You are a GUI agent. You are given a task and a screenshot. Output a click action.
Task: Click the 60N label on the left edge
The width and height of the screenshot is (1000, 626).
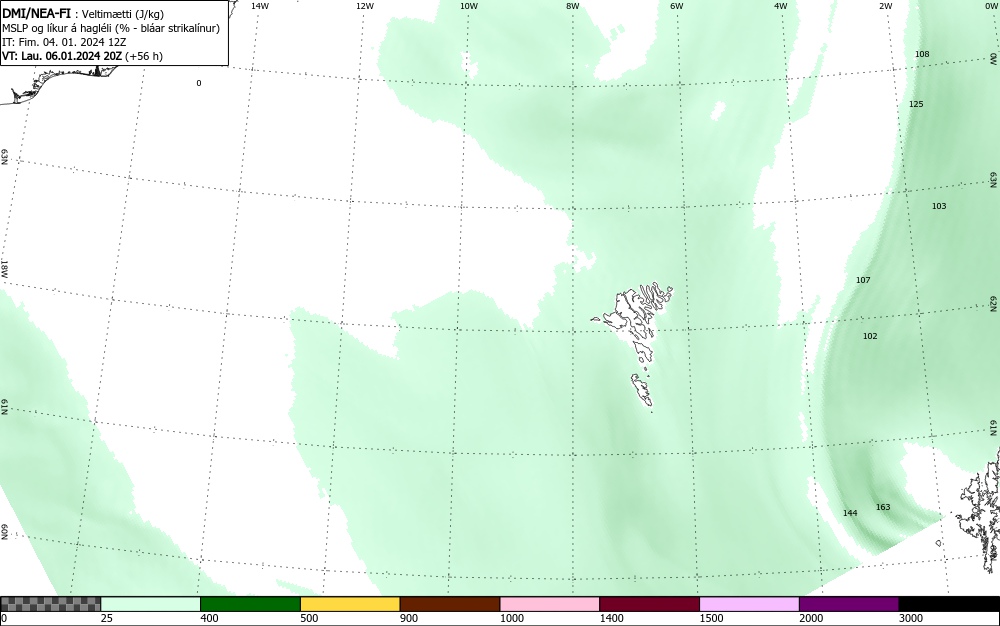[x=4, y=532]
